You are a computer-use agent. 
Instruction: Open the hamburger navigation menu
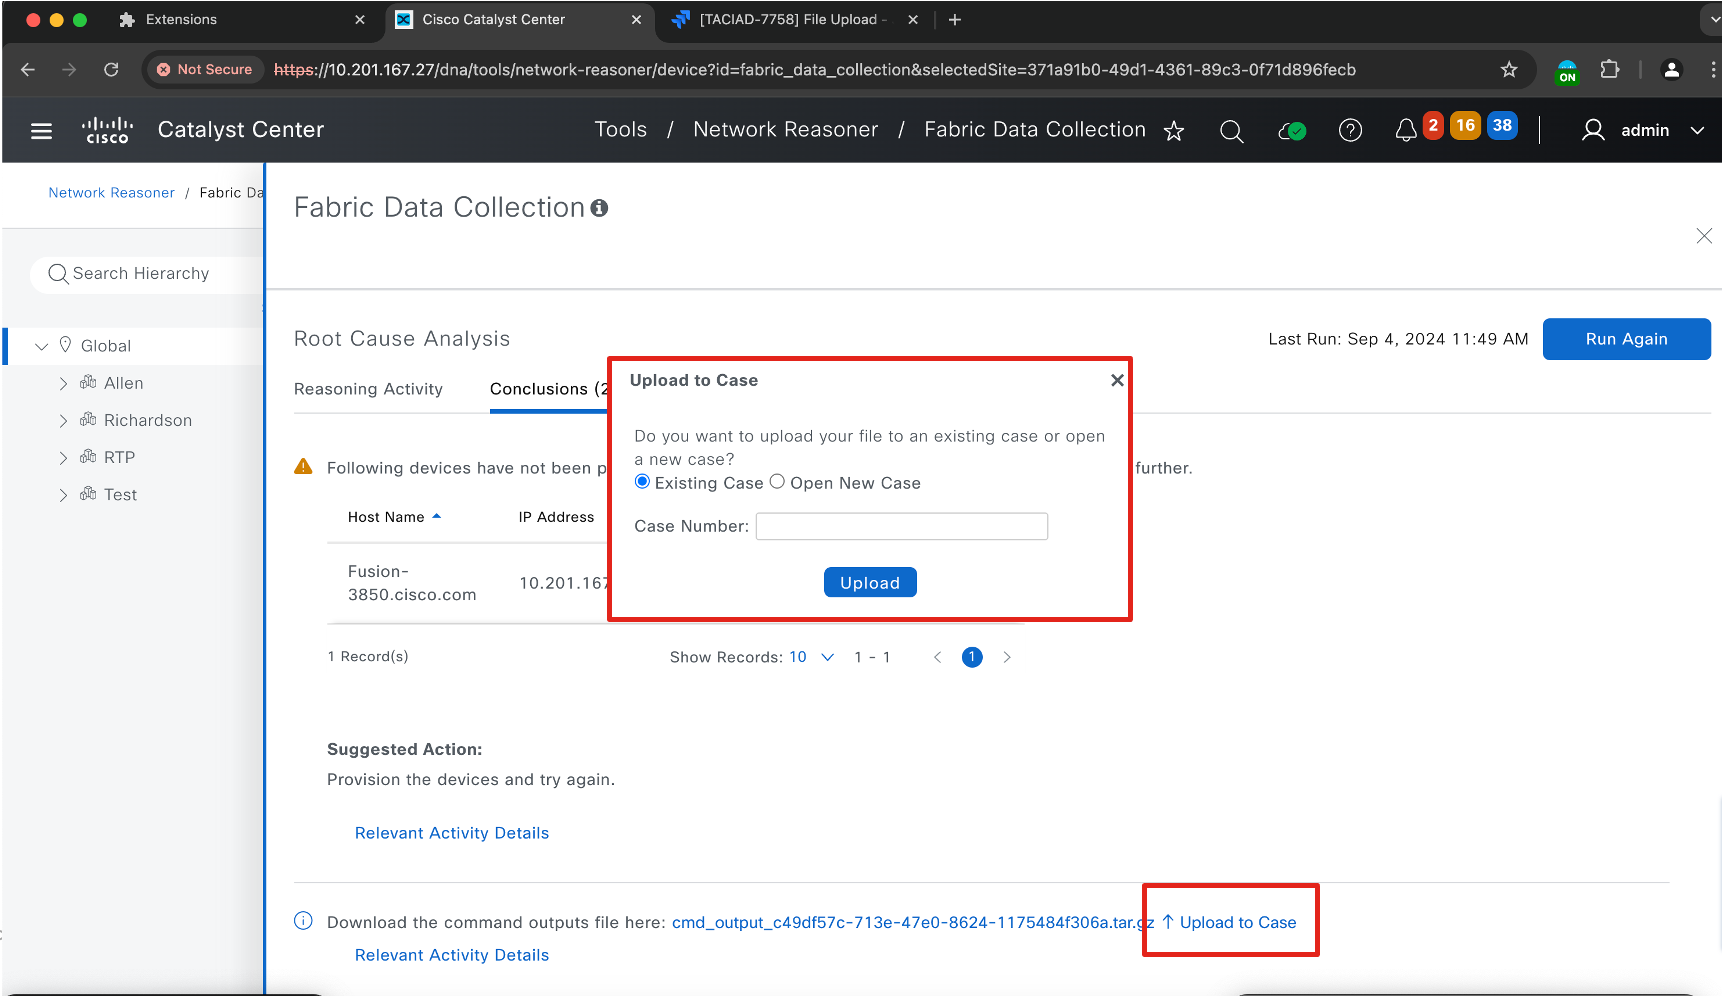(x=41, y=130)
